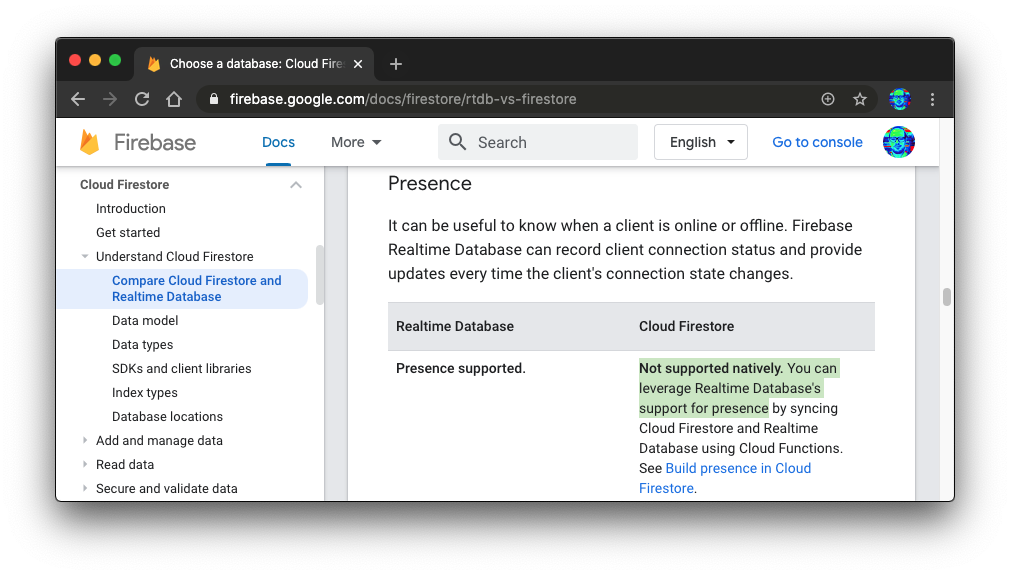1010x575 pixels.
Task: Click the Presence heading
Action: coord(430,184)
